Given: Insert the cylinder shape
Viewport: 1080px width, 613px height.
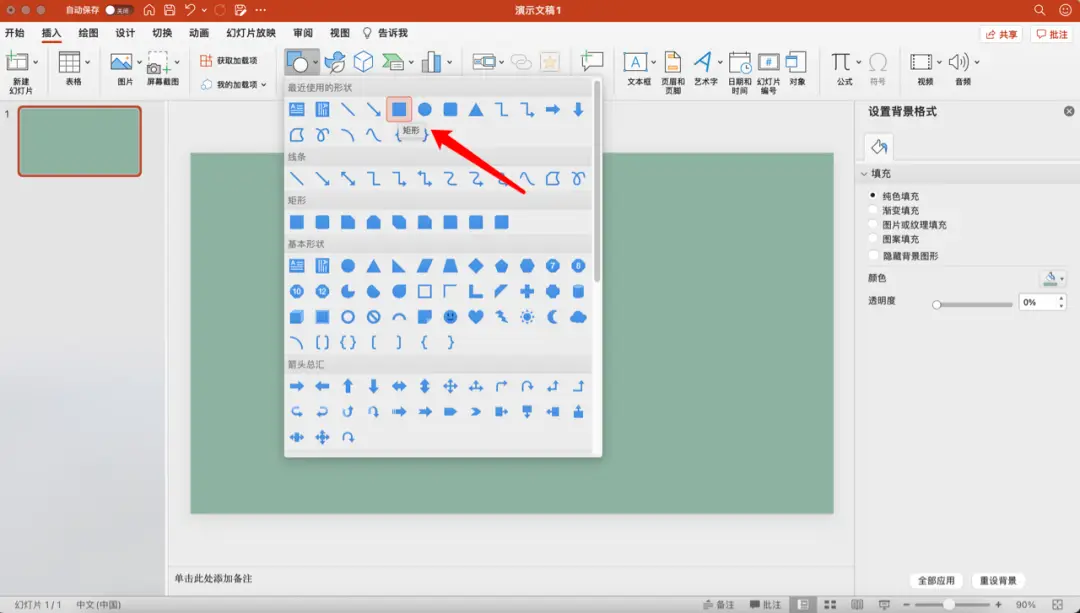Looking at the screenshot, I should click(x=579, y=291).
